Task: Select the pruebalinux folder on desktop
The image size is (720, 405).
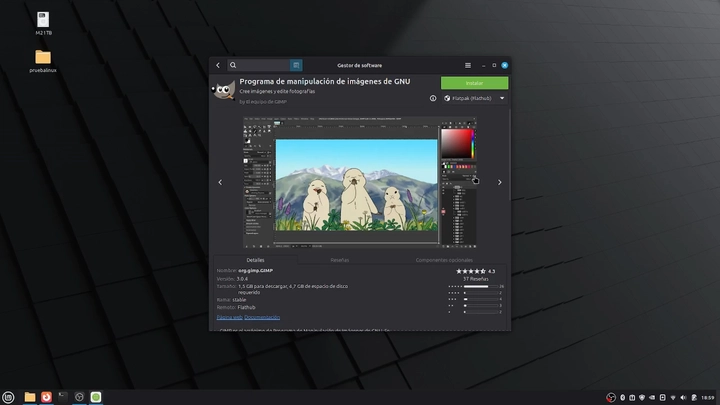Action: [x=43, y=61]
